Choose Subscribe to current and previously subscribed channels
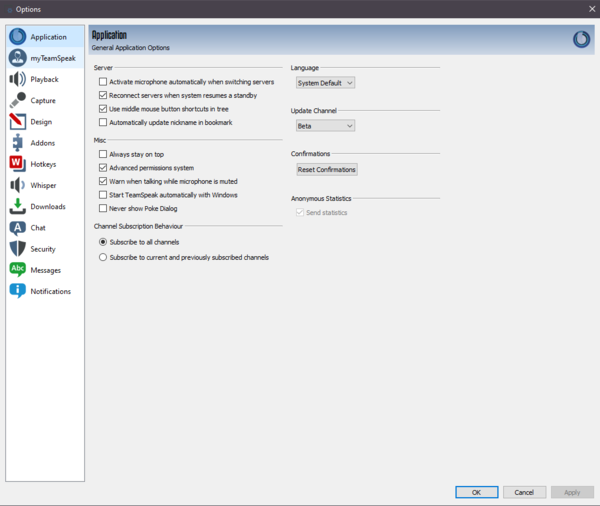The width and height of the screenshot is (600, 506). point(103,257)
